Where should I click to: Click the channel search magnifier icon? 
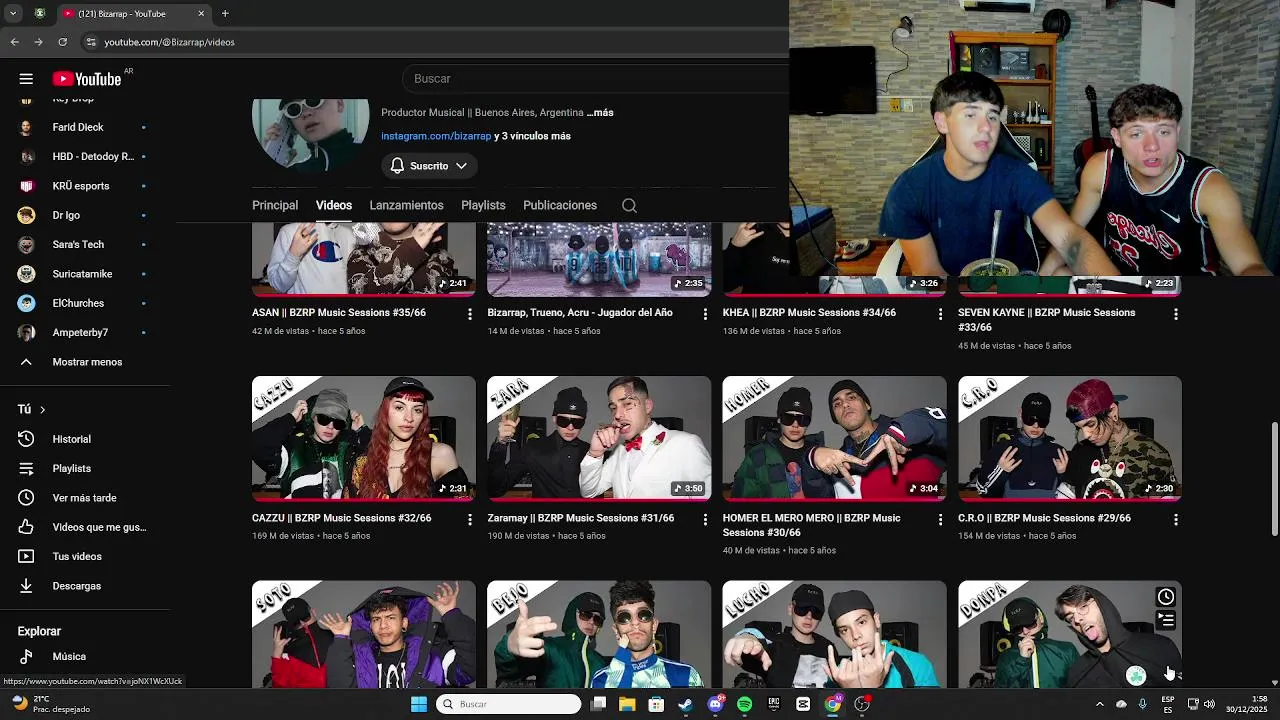click(x=629, y=205)
